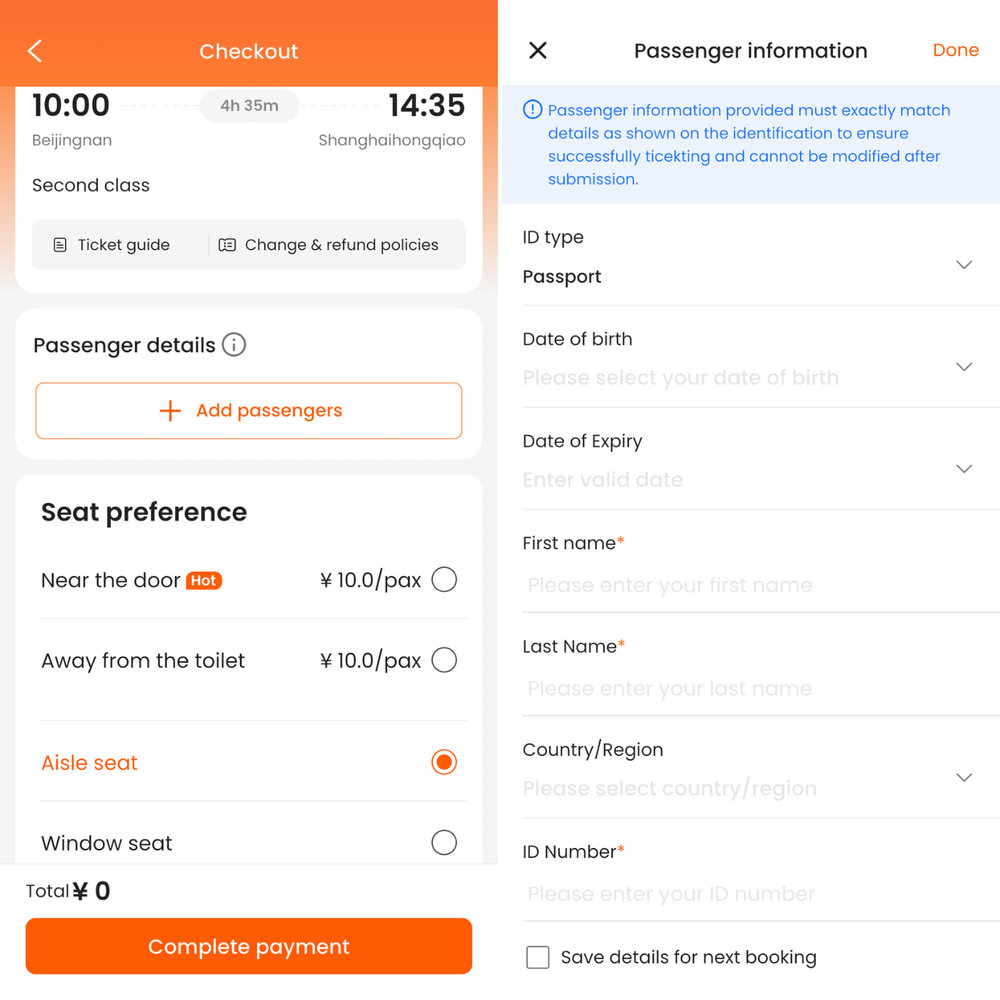Click the Ticket guide document icon
Screen dimensions: 1000x1000
click(x=60, y=244)
